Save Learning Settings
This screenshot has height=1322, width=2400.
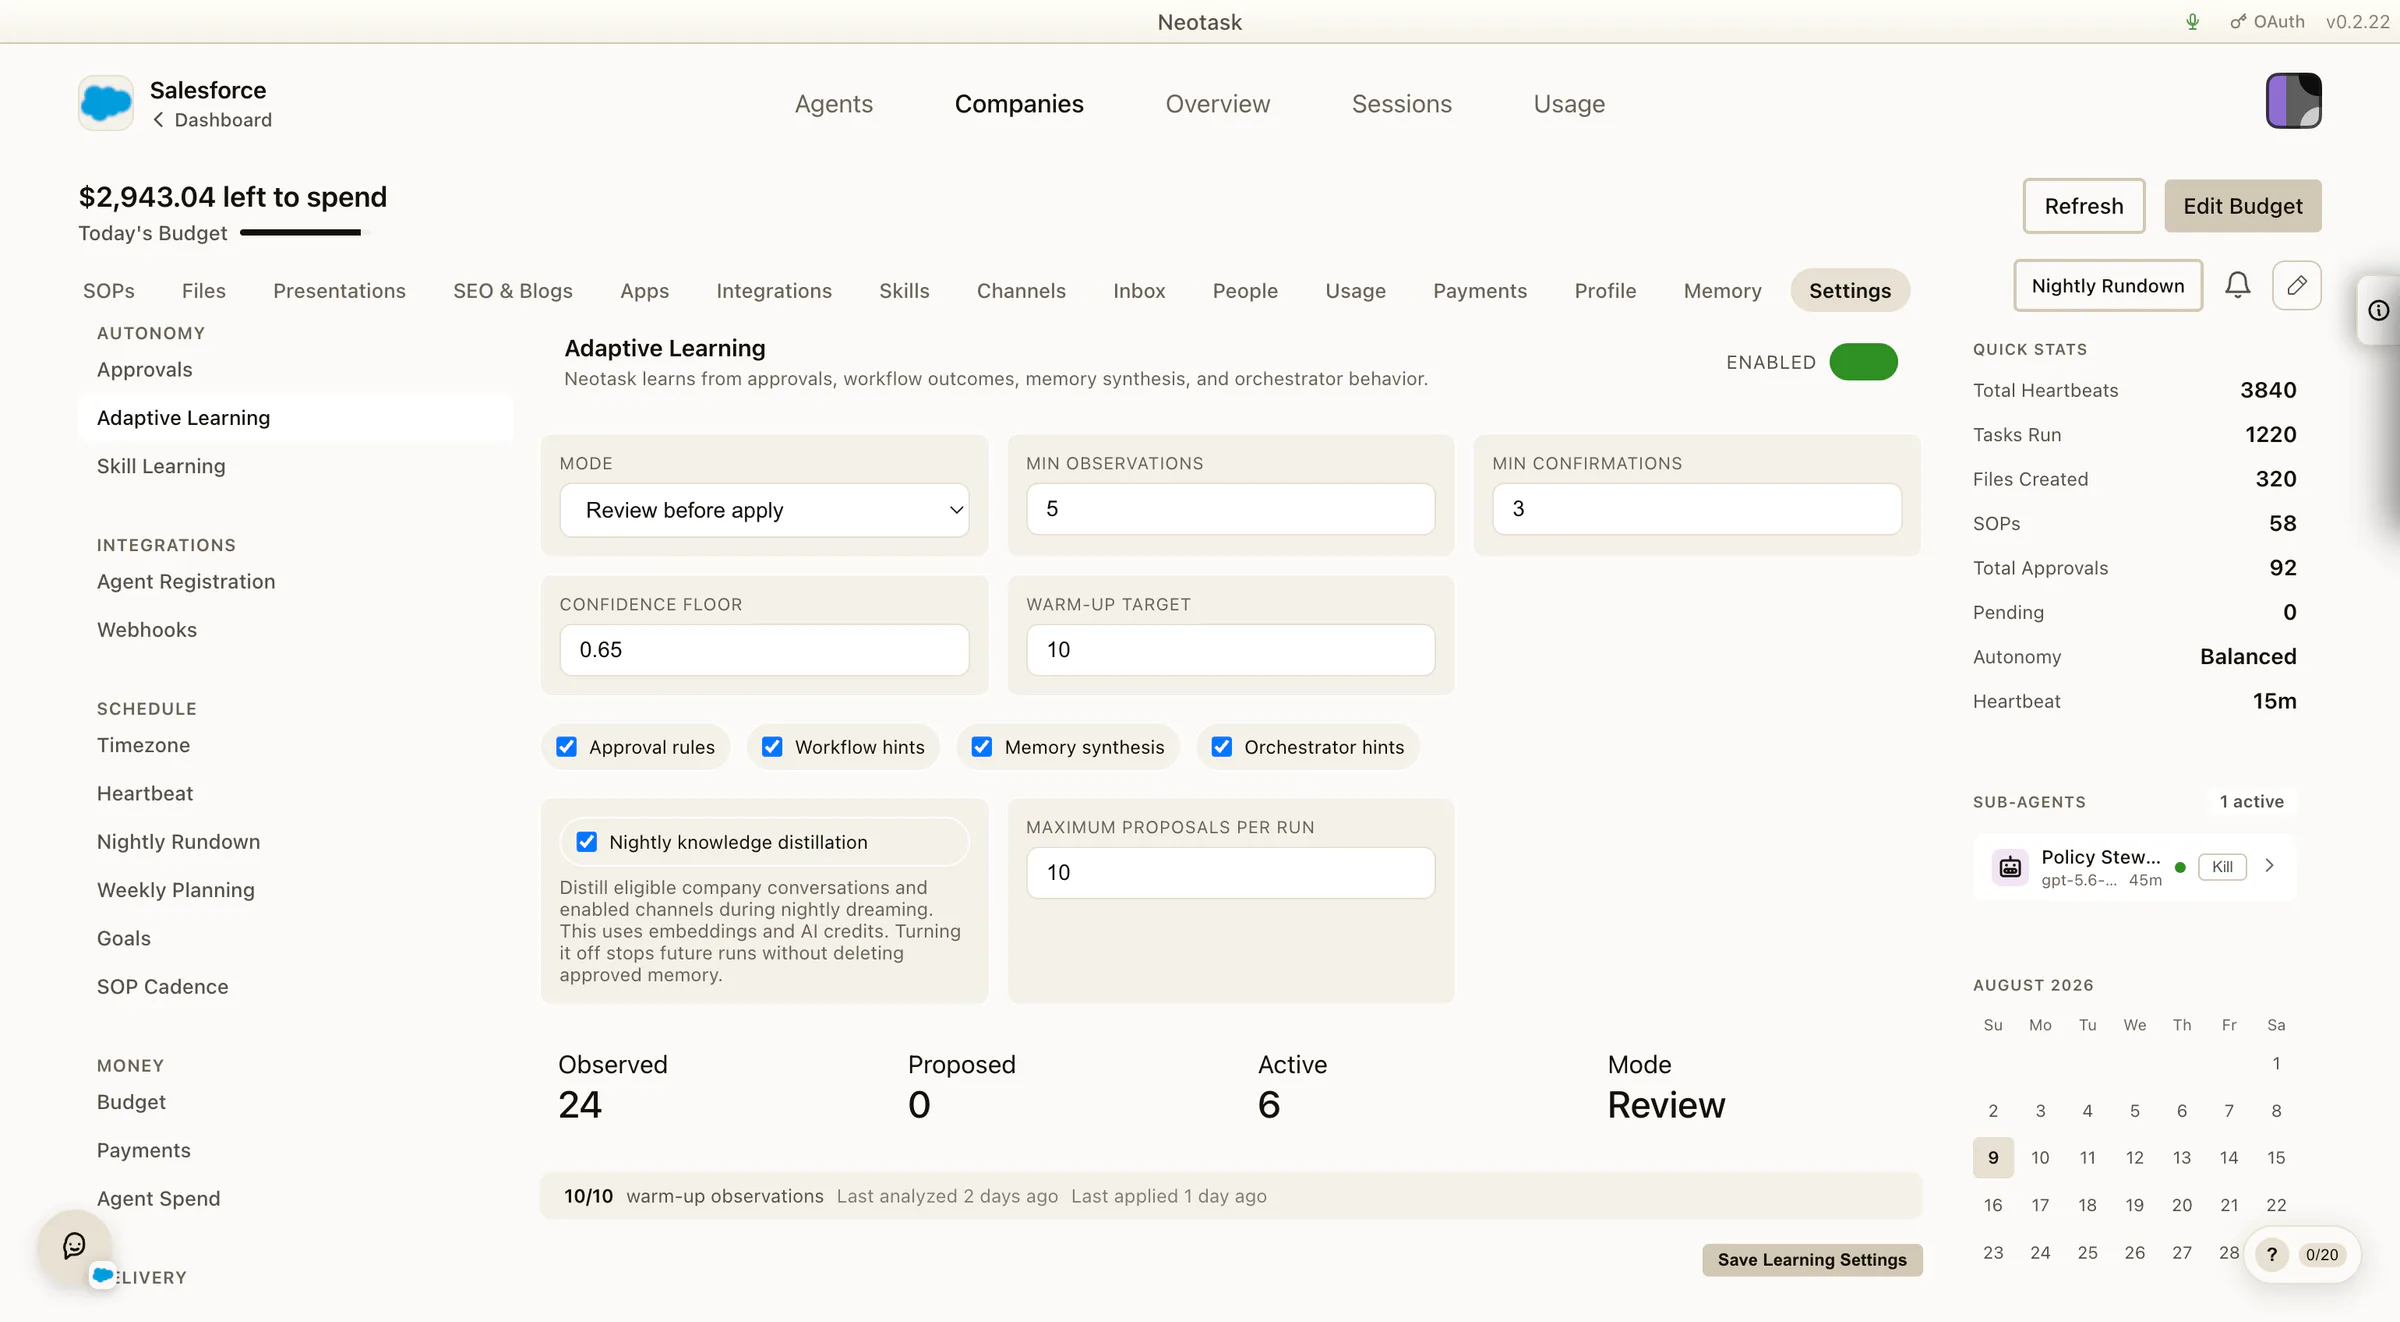(x=1812, y=1260)
